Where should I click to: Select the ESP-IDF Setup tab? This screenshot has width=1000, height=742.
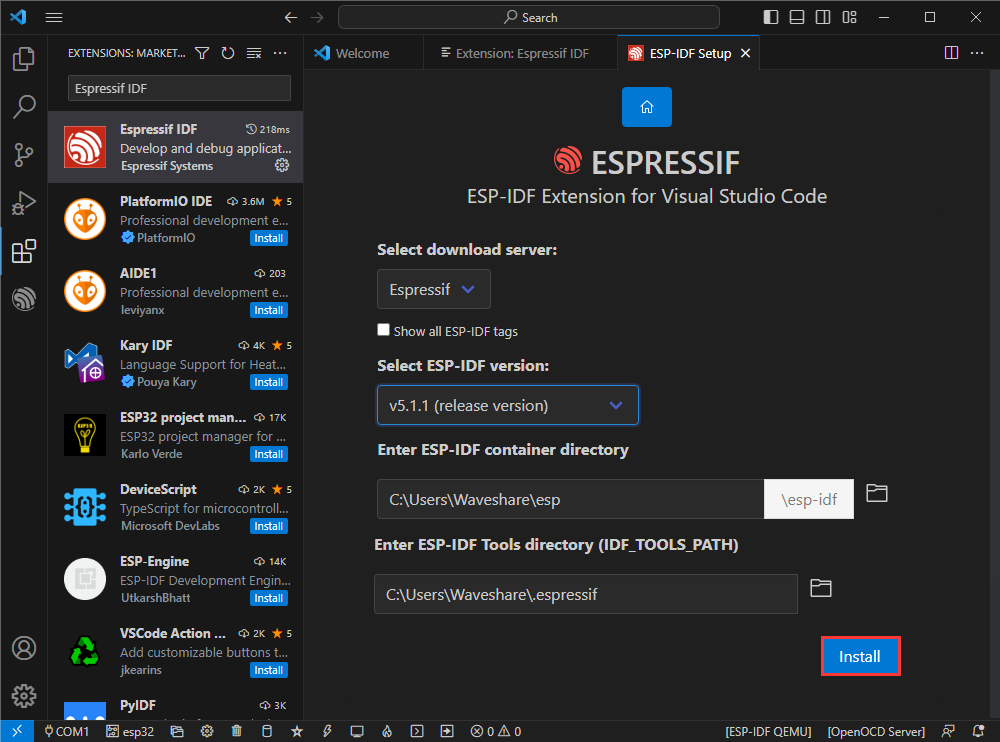(690, 53)
